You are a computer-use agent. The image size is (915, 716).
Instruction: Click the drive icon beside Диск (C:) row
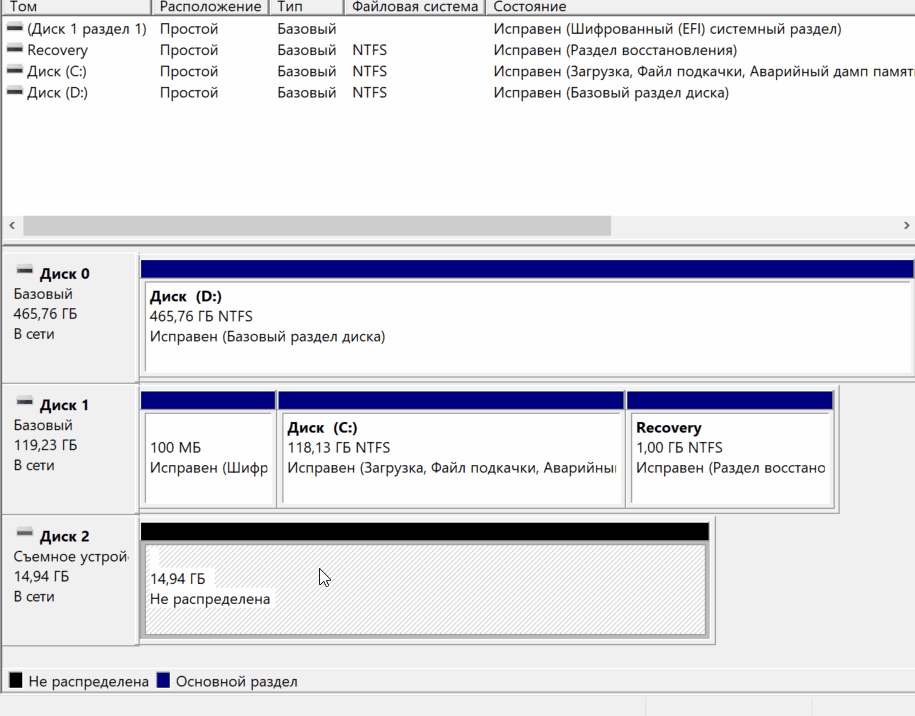click(15, 71)
